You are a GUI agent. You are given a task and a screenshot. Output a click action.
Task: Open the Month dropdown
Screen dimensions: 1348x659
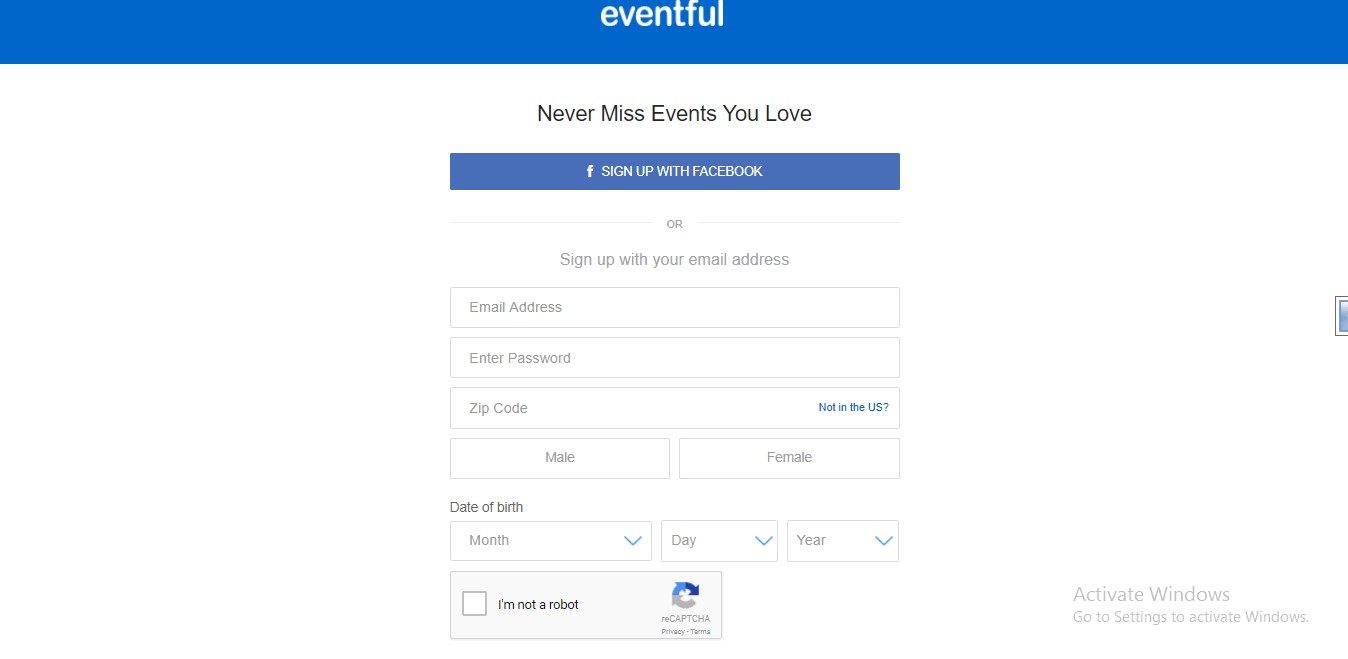click(551, 541)
